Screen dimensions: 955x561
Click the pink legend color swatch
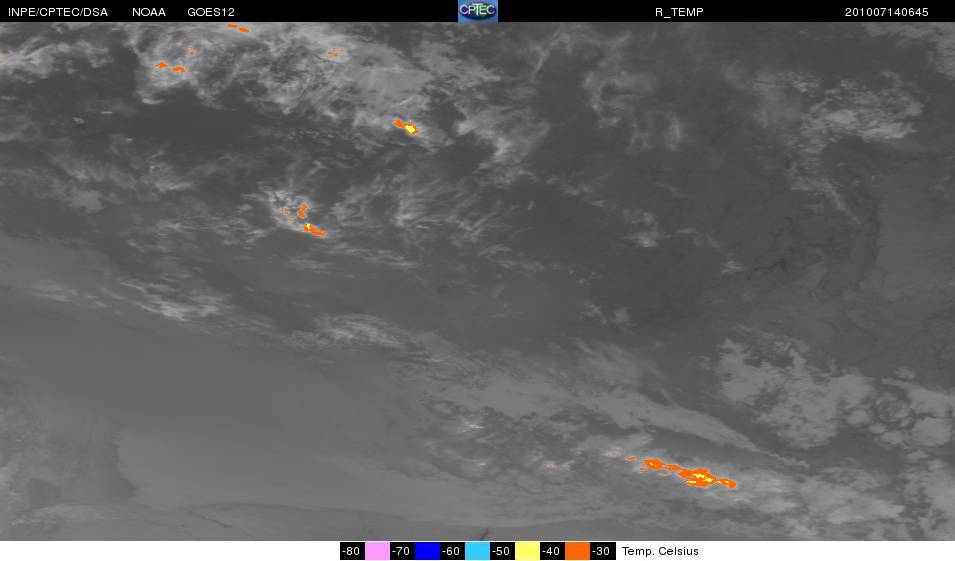377,551
